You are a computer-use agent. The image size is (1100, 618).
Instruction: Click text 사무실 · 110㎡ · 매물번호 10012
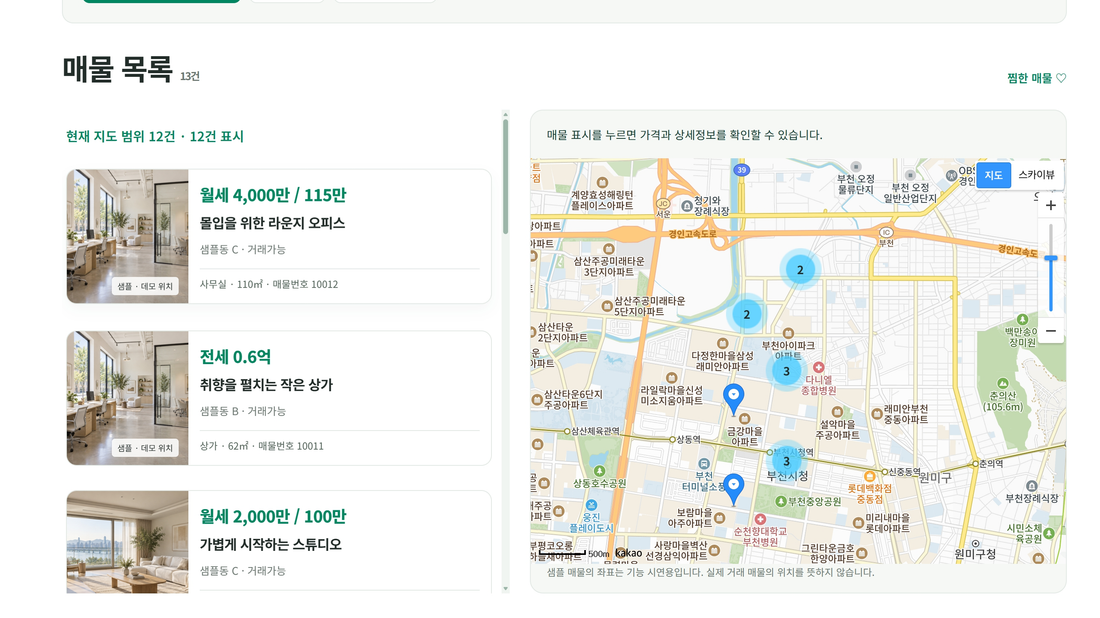pyautogui.click(x=269, y=284)
